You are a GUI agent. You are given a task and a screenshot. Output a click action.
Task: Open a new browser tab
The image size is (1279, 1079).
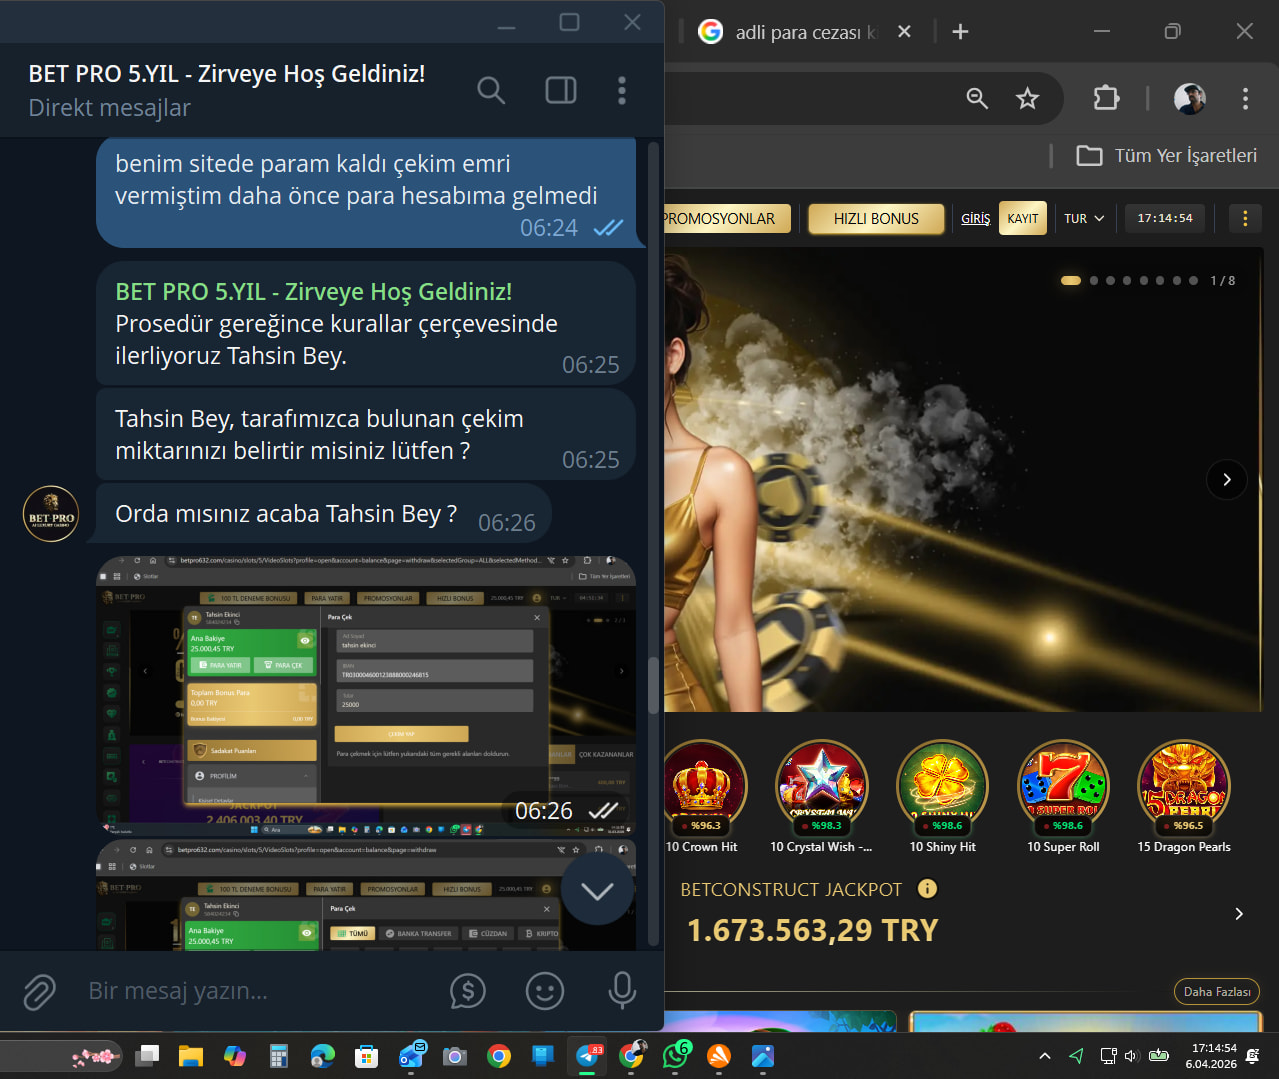pos(960,32)
